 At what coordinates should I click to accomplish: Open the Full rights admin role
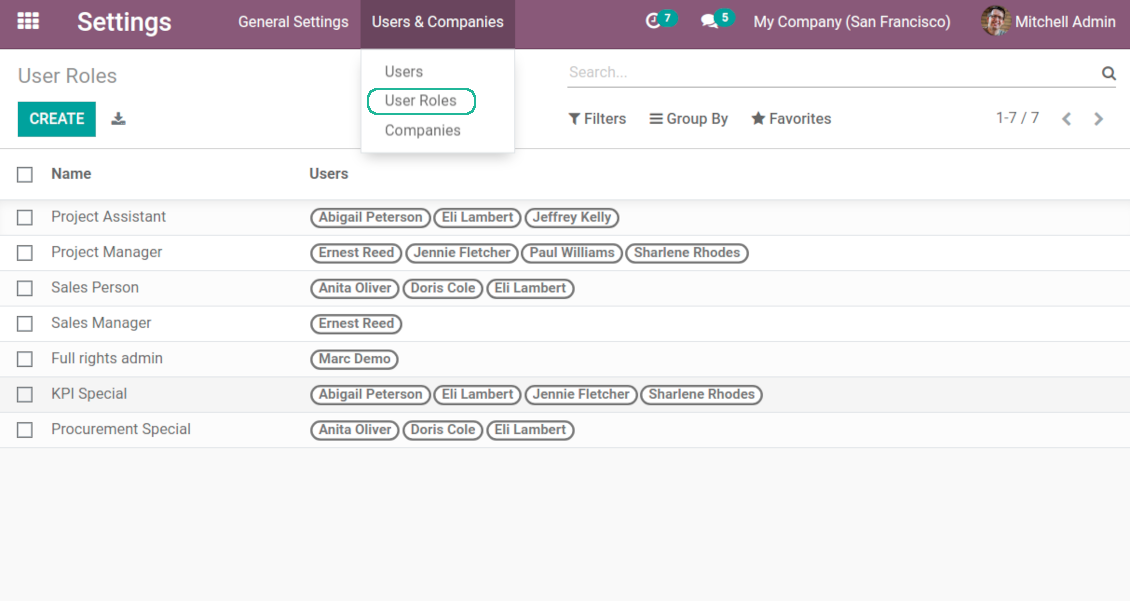point(107,359)
